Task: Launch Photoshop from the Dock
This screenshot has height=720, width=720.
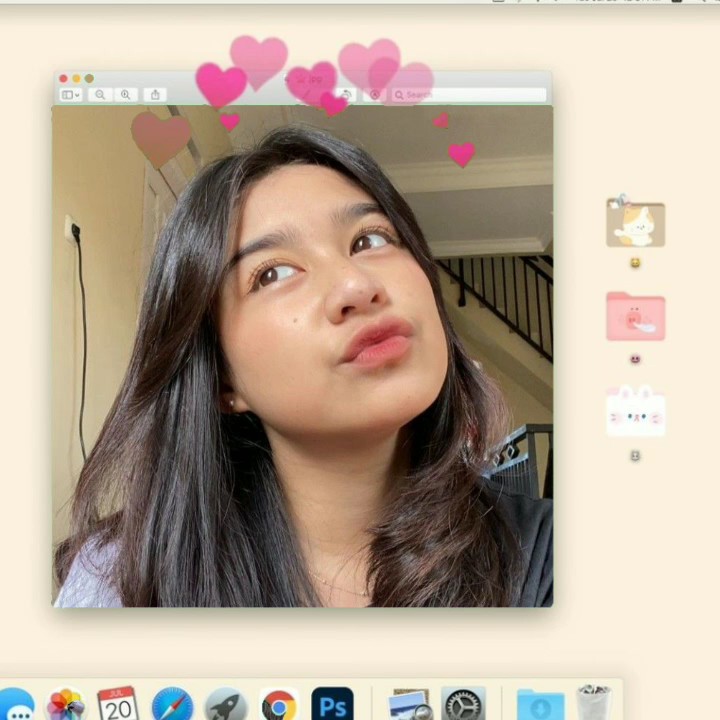Action: pos(332,704)
